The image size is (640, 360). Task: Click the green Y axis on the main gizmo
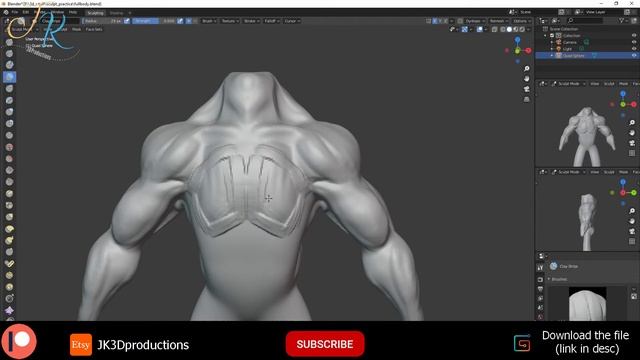(x=518, y=51)
